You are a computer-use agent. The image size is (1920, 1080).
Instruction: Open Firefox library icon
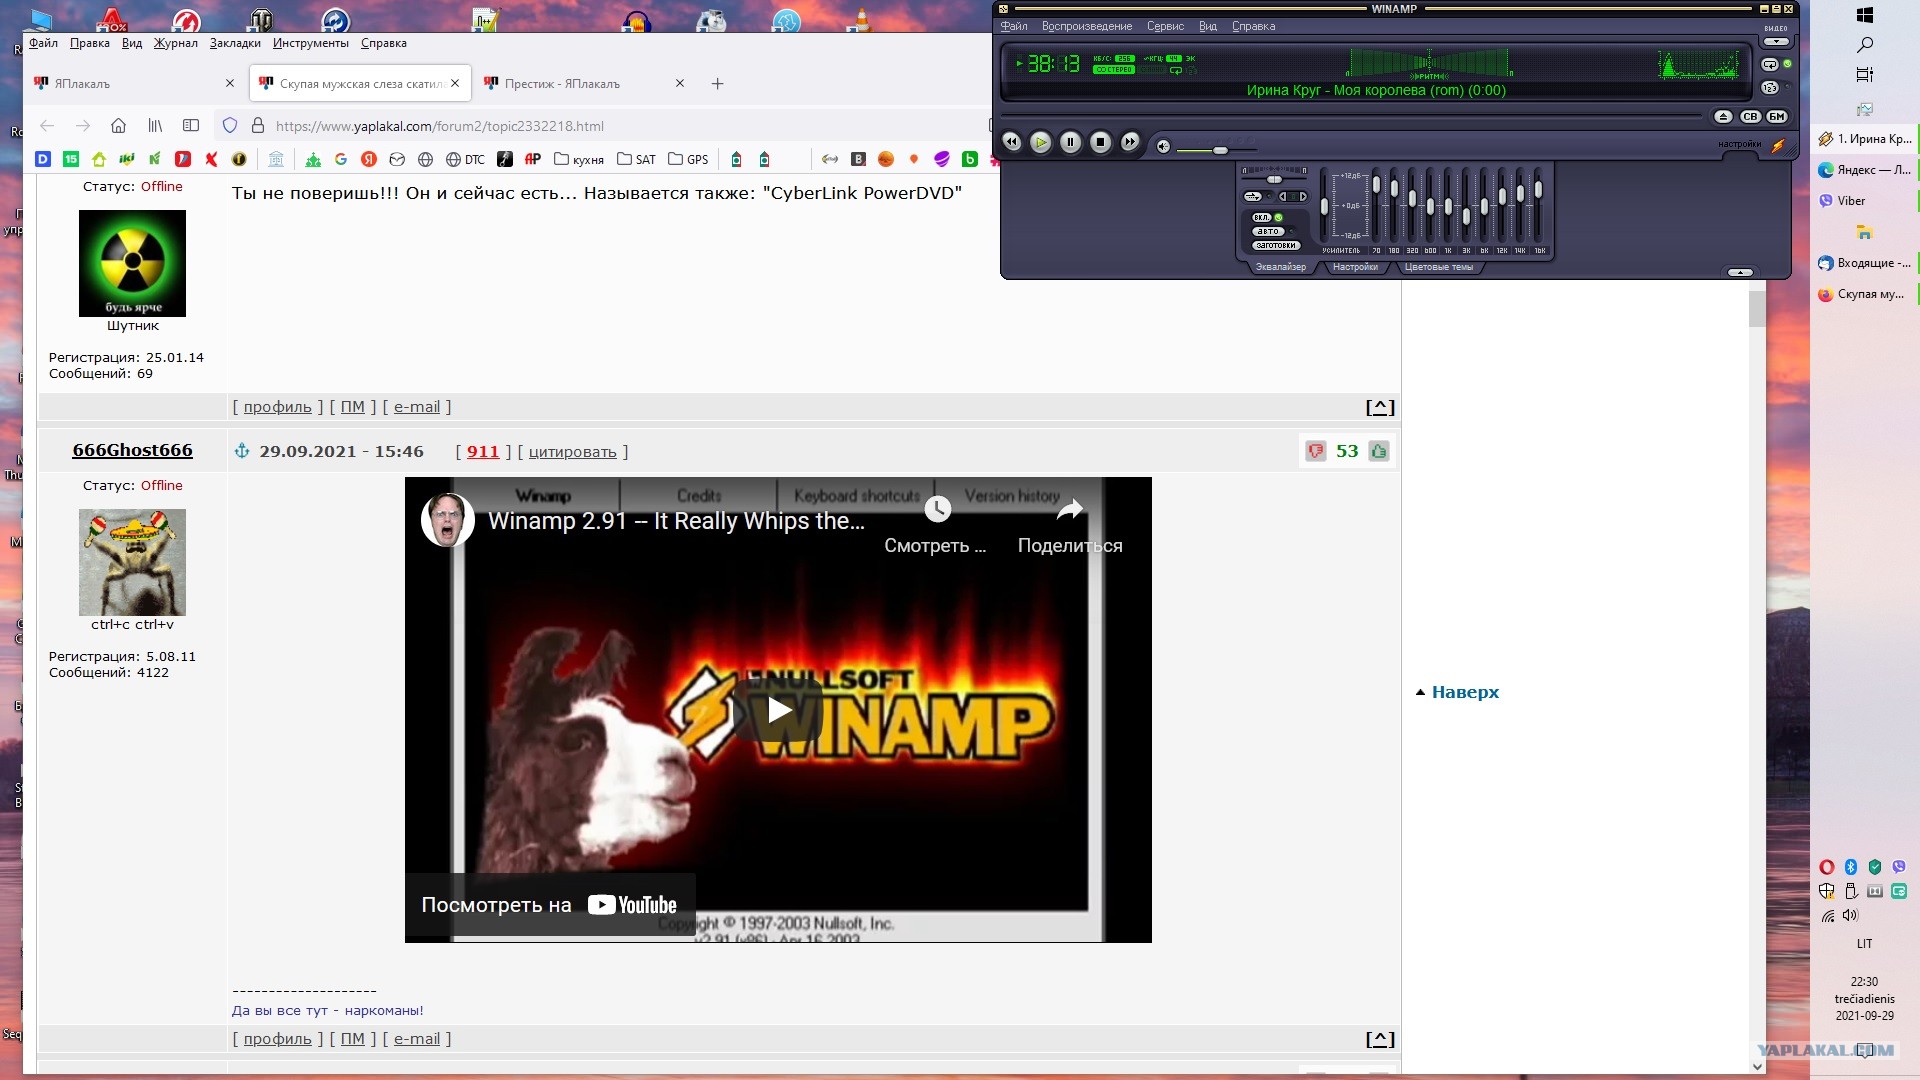point(155,126)
